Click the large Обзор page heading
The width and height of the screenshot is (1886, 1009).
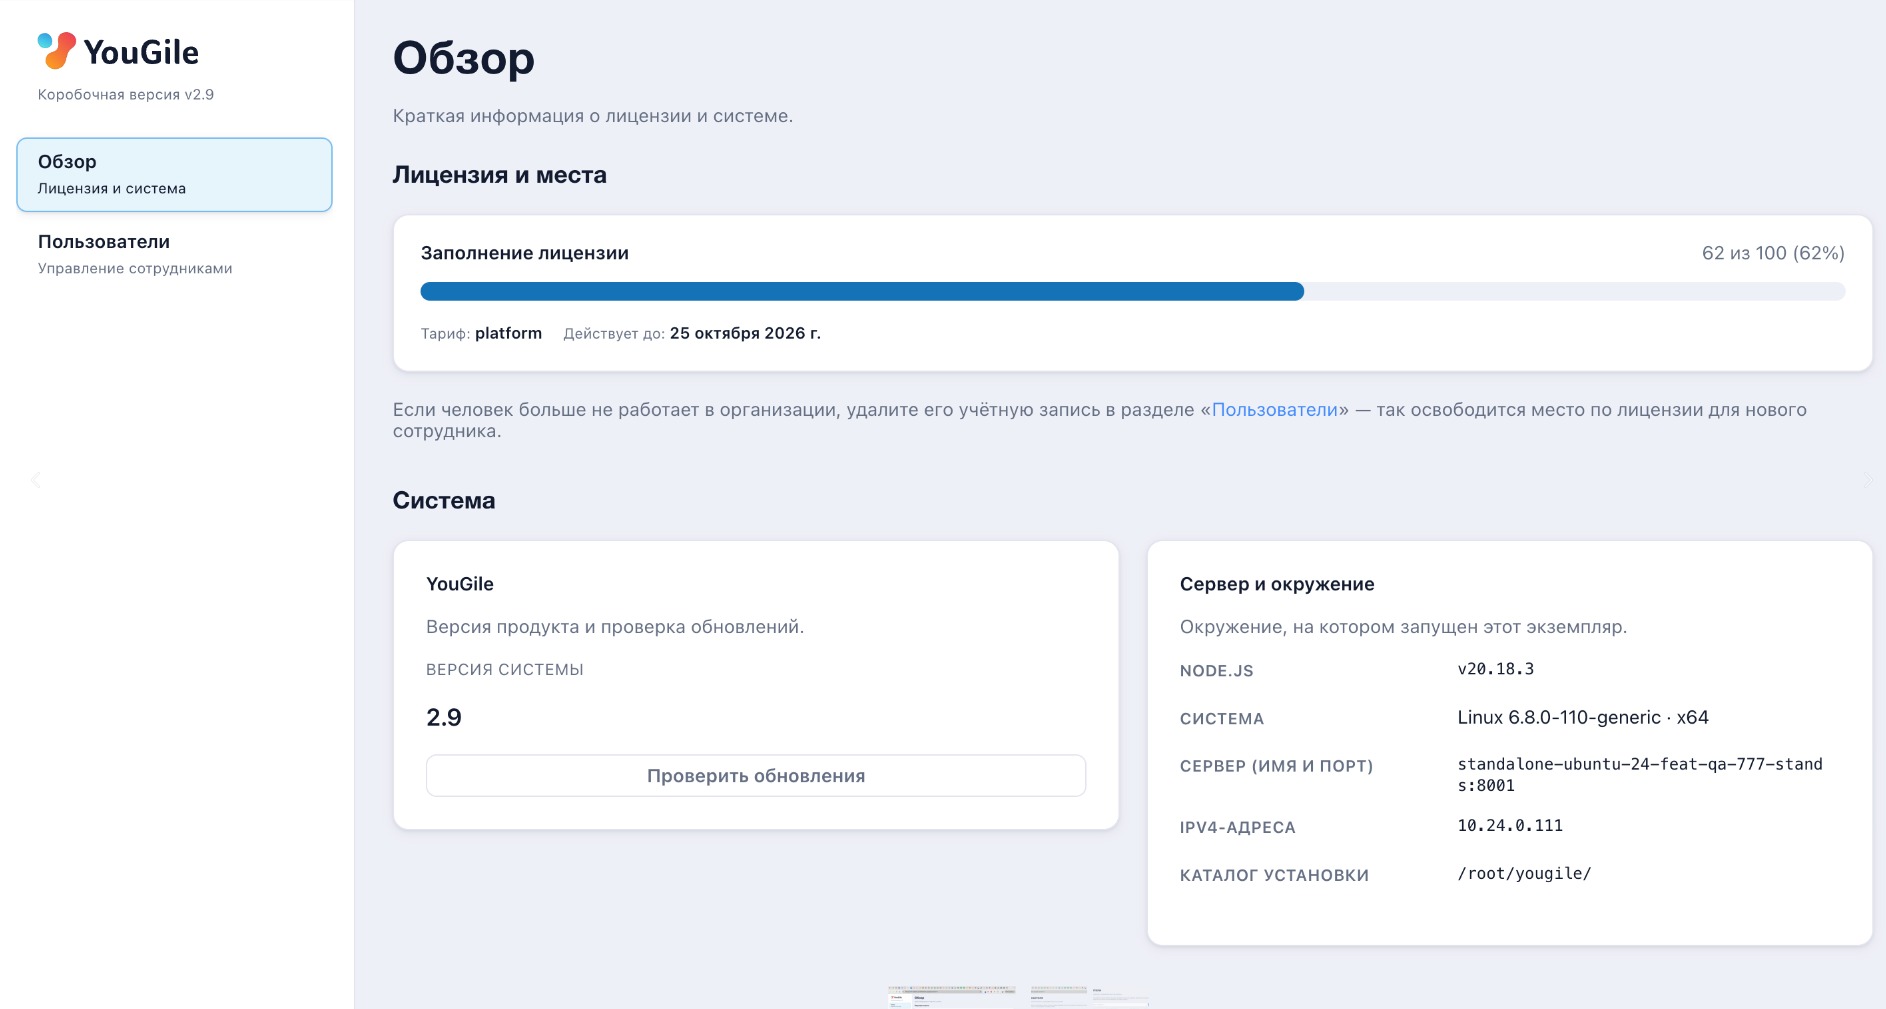click(464, 58)
